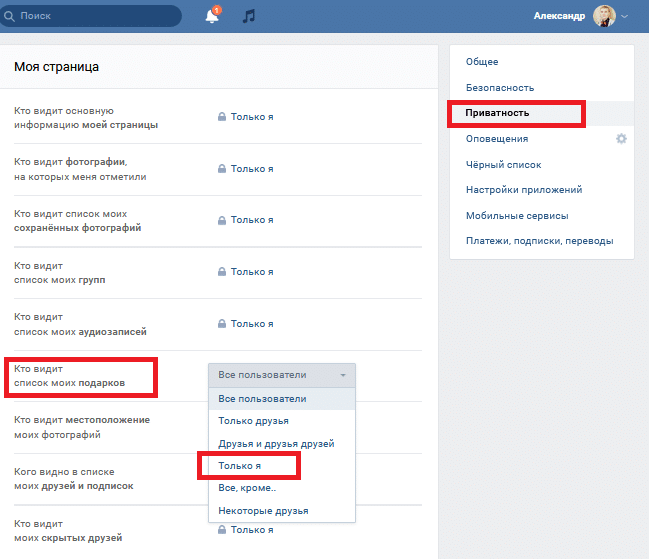Click the search magnifier icon
The width and height of the screenshot is (649, 559).
(x=10, y=16)
